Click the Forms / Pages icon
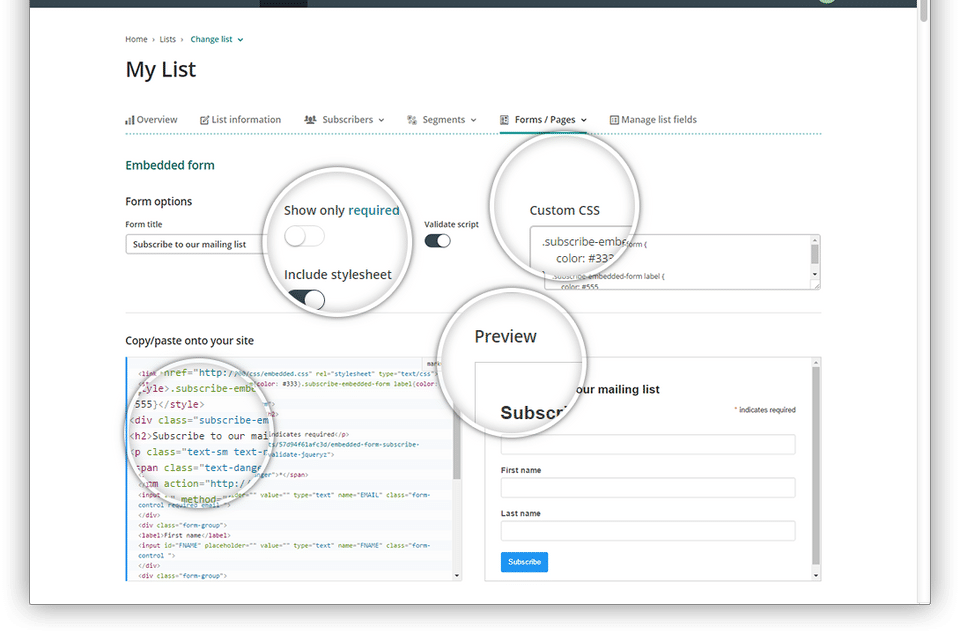 504,120
